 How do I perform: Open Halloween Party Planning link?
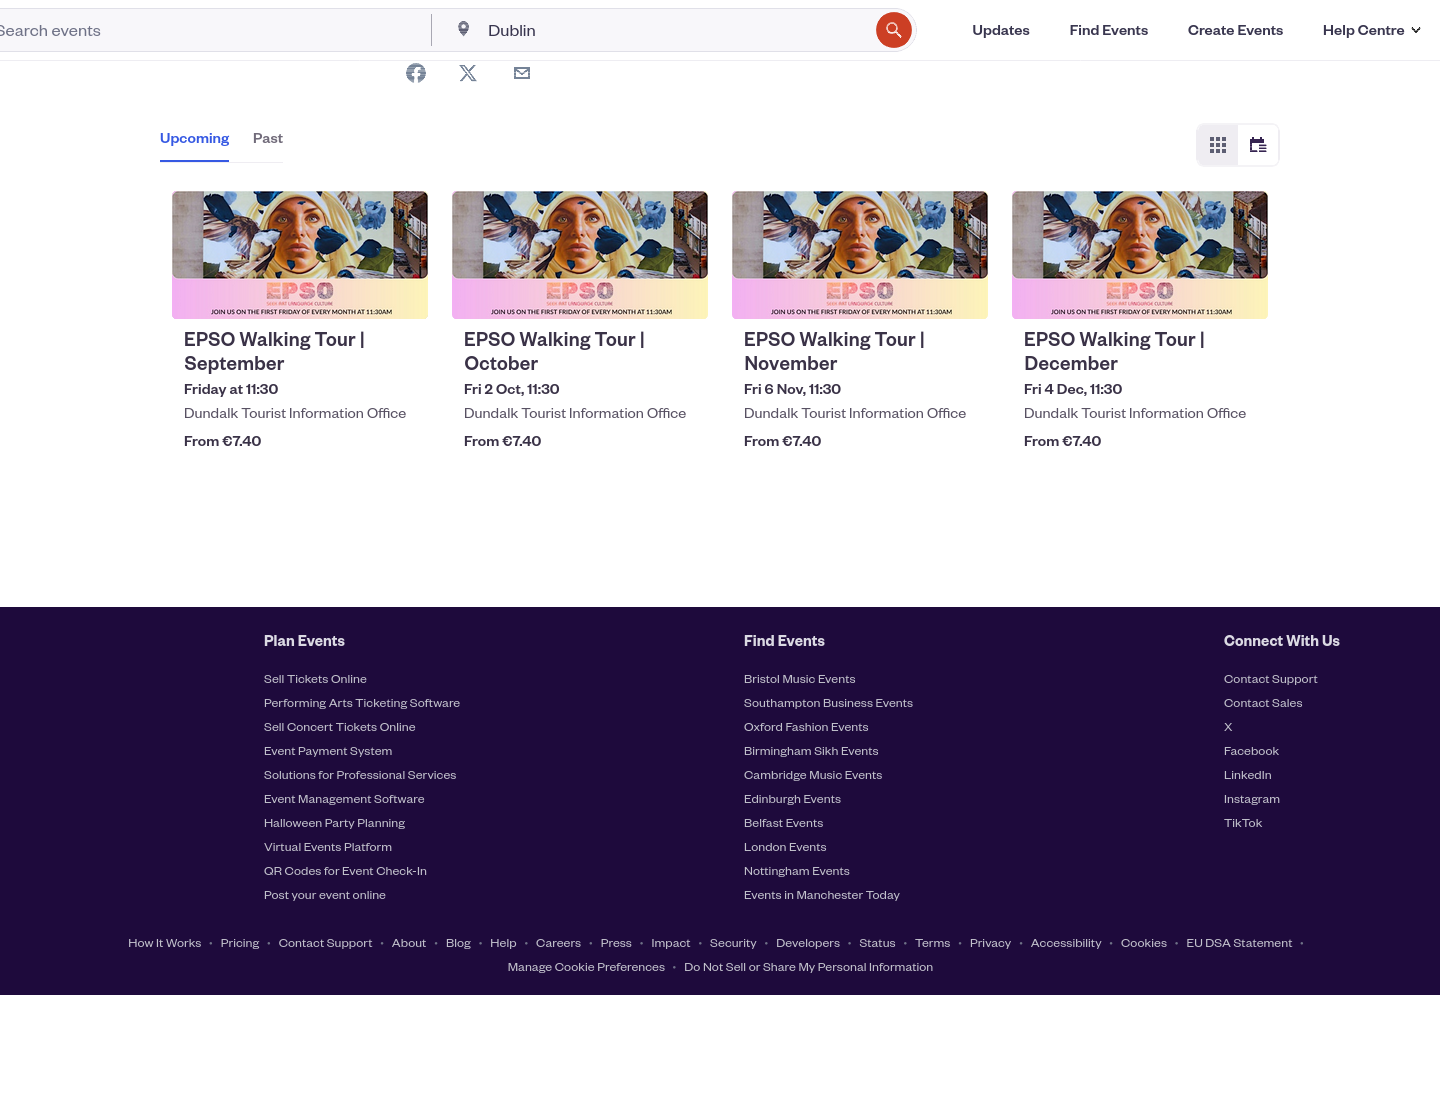tap(334, 823)
